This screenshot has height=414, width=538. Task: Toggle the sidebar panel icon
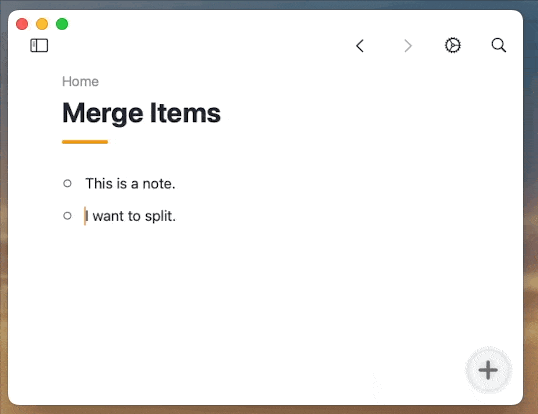coord(39,45)
